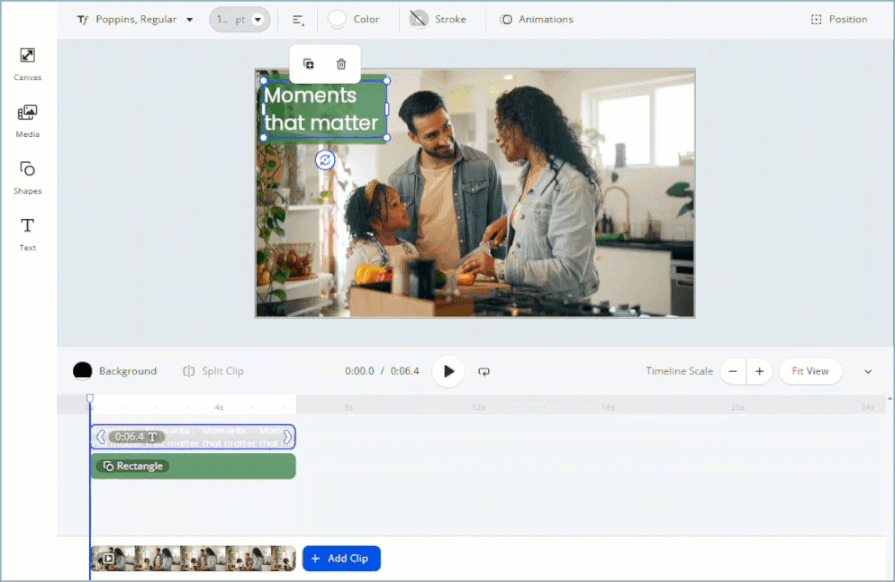The image size is (895, 582).
Task: Click the Fit View button
Action: tap(810, 371)
